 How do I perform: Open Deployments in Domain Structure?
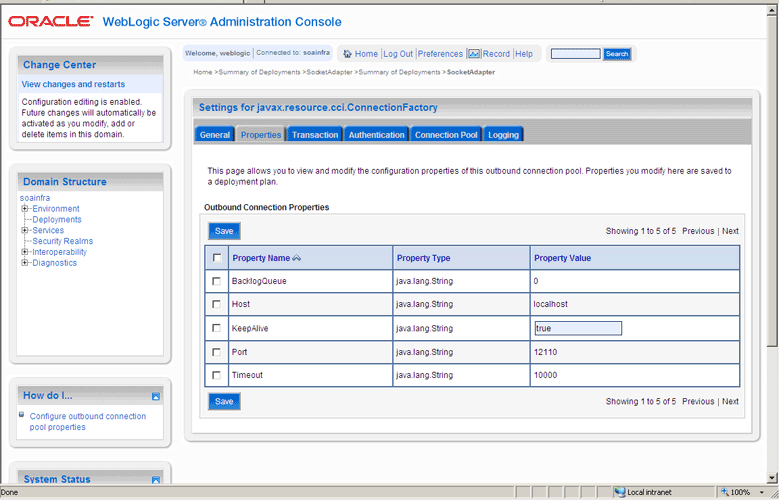(57, 219)
